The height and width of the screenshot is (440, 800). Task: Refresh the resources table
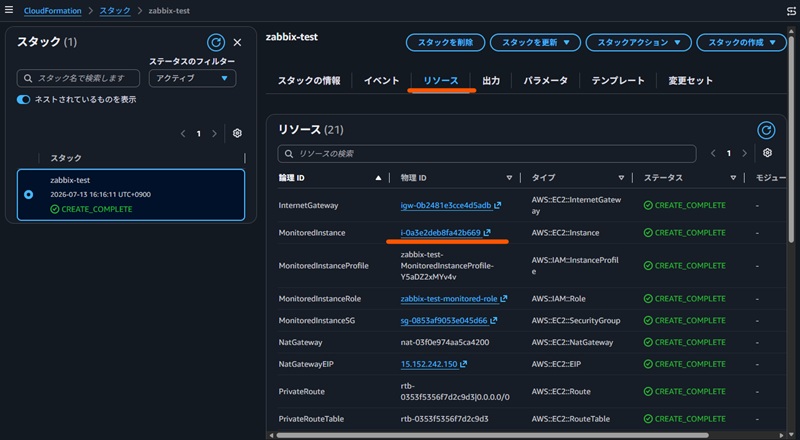[766, 130]
